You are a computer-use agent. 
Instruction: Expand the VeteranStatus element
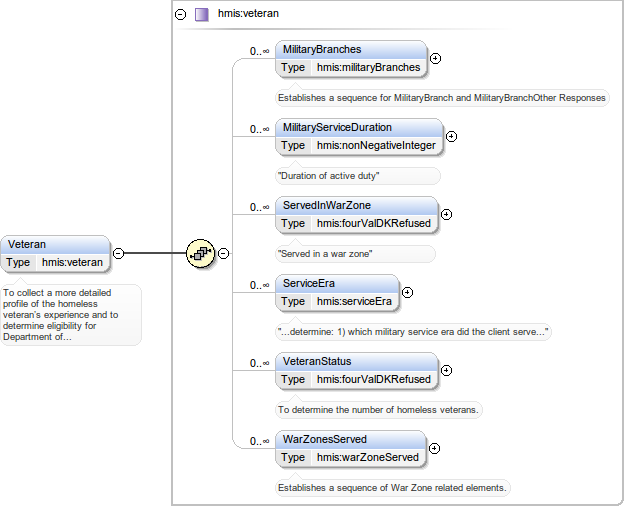click(446, 370)
